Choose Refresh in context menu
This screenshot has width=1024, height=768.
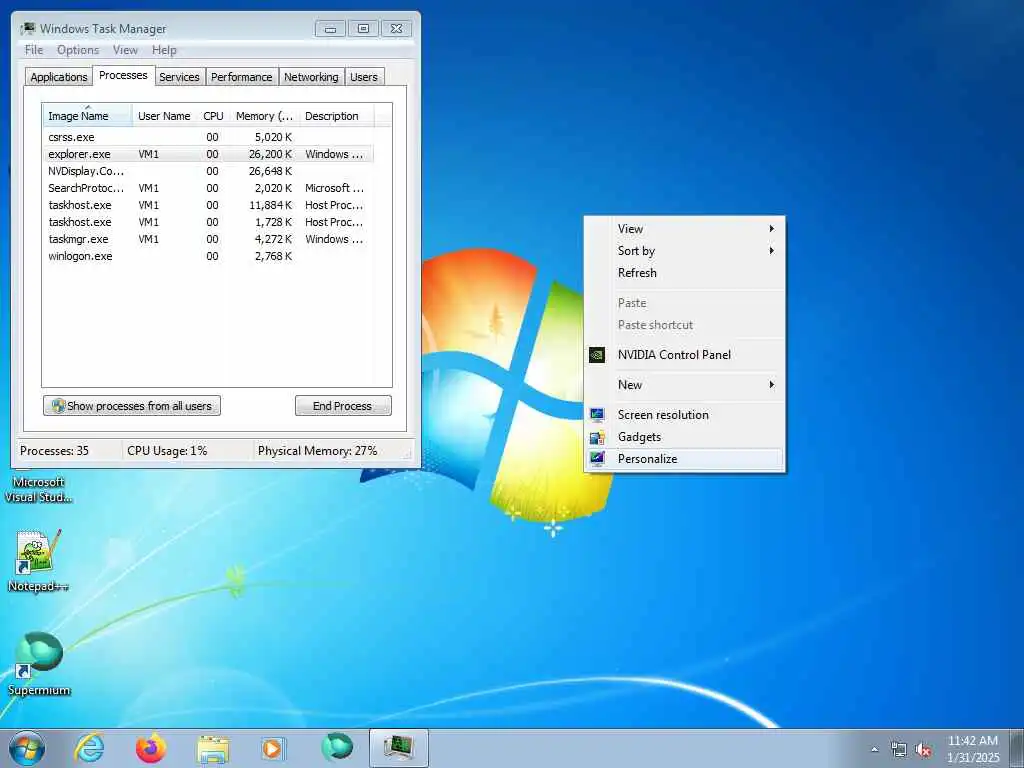pos(684,273)
